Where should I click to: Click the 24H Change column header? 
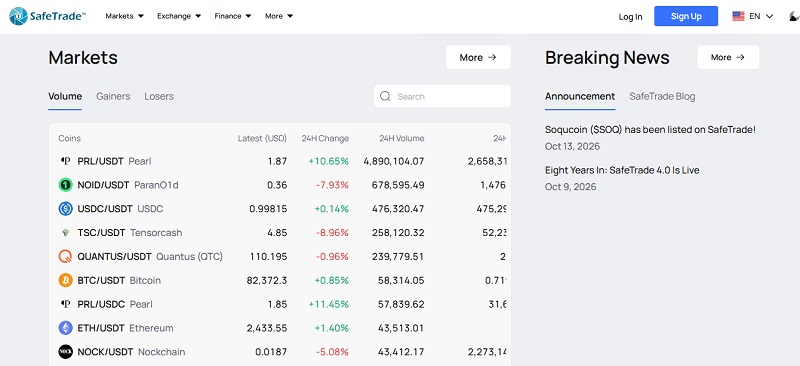pos(325,138)
